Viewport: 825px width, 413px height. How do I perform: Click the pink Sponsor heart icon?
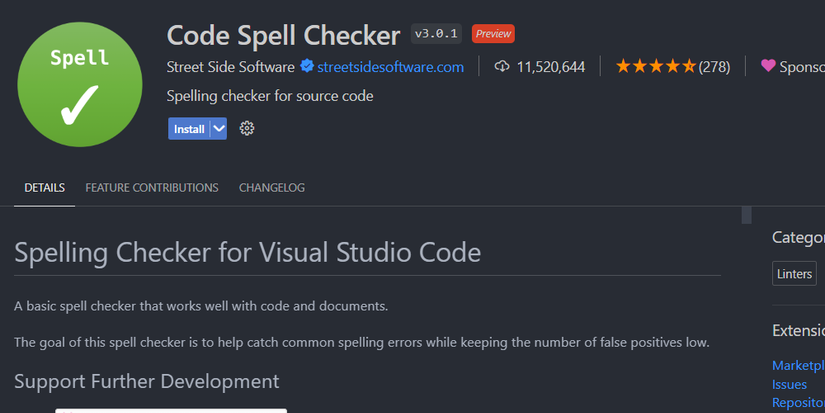click(768, 67)
